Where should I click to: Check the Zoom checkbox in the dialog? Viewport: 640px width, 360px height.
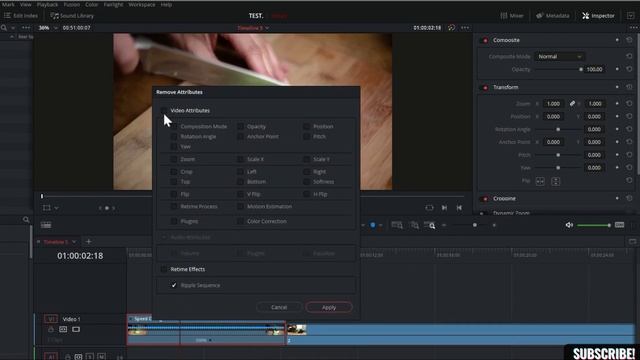[174, 159]
